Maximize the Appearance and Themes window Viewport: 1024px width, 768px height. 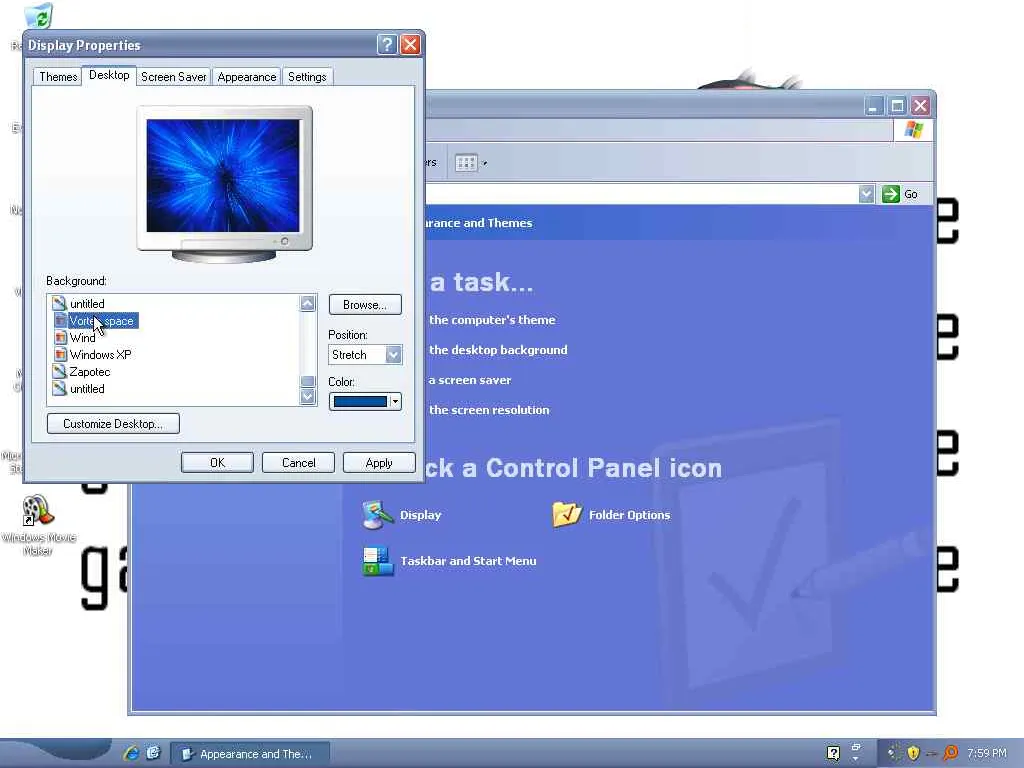click(x=897, y=106)
